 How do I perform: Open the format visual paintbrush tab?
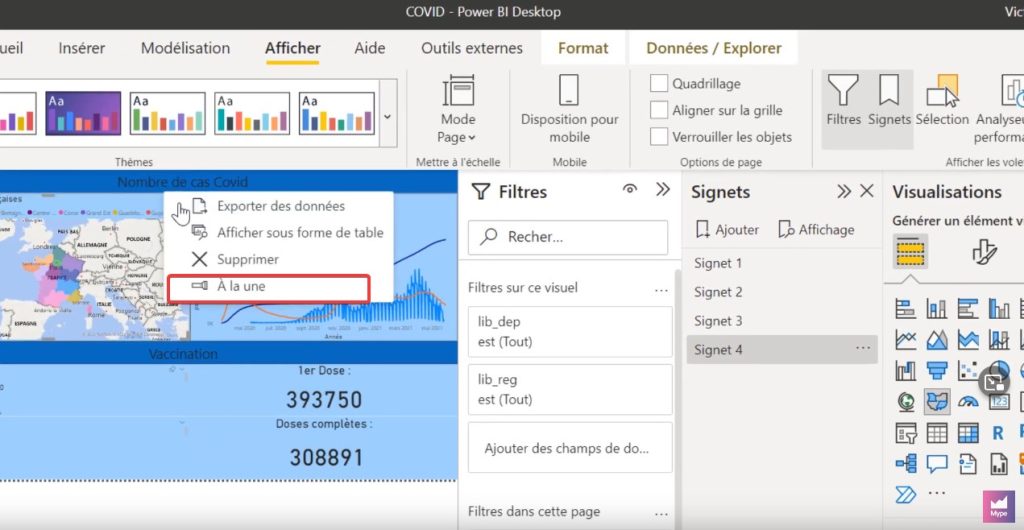[984, 251]
